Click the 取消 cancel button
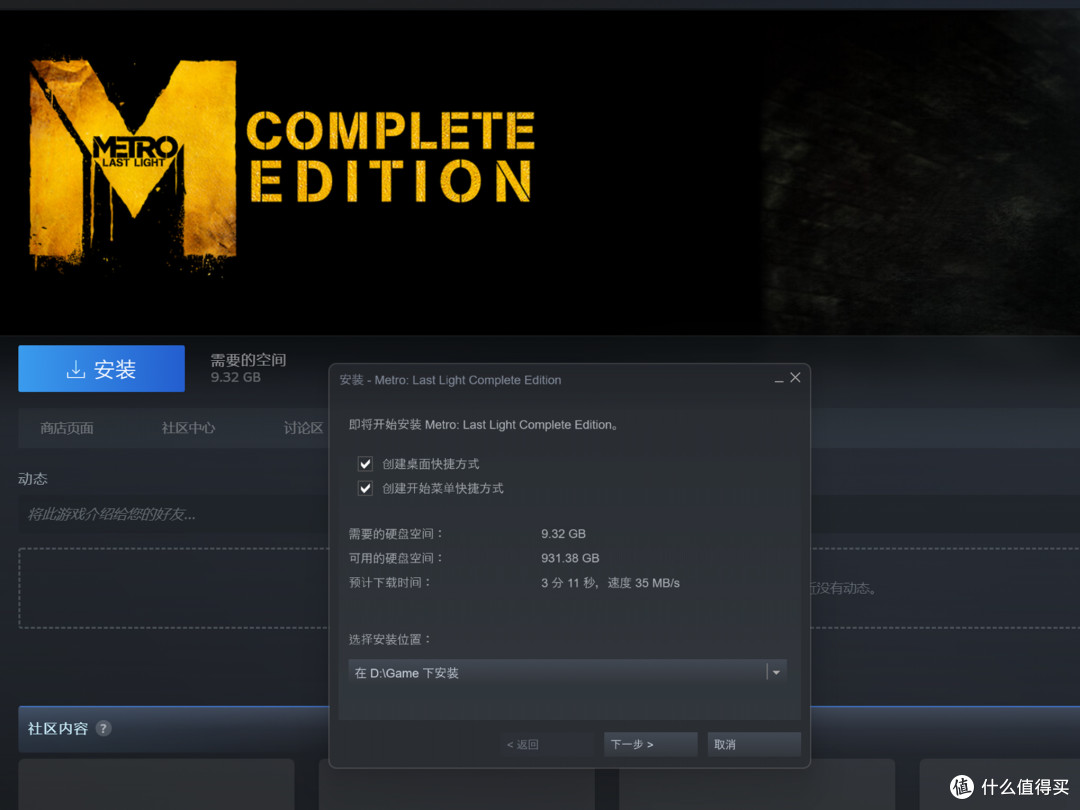Image resolution: width=1080 pixels, height=810 pixels. click(x=754, y=745)
